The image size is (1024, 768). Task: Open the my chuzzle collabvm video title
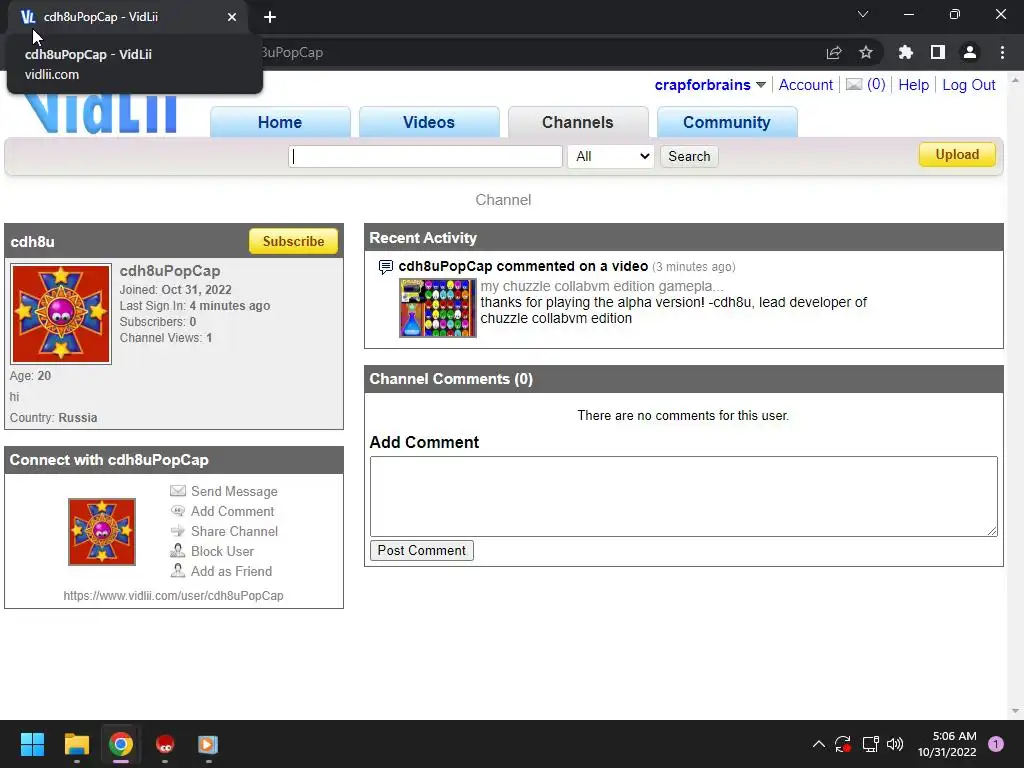601,286
